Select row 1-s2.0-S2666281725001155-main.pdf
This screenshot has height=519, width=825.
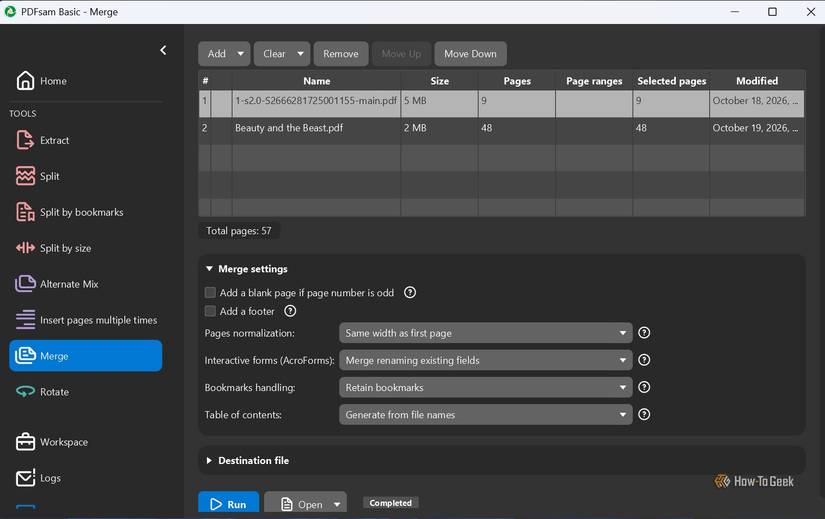(x=501, y=104)
